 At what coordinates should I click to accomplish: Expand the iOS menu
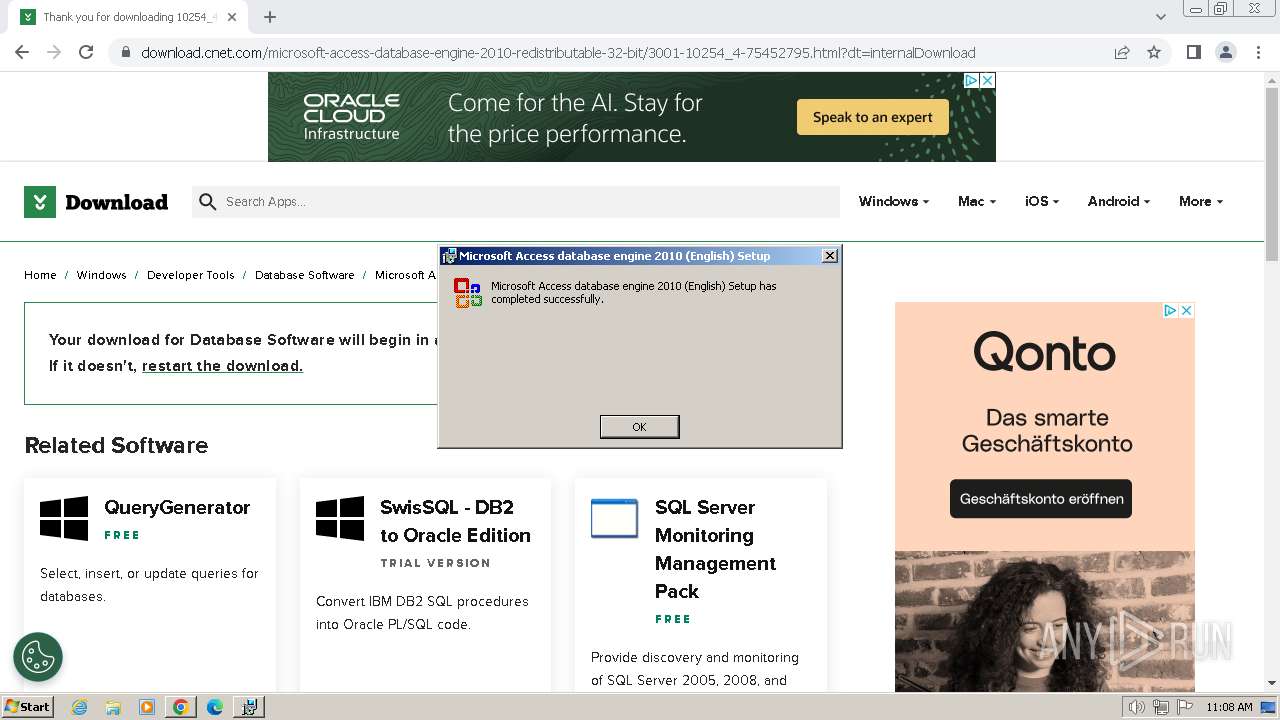tap(1041, 201)
